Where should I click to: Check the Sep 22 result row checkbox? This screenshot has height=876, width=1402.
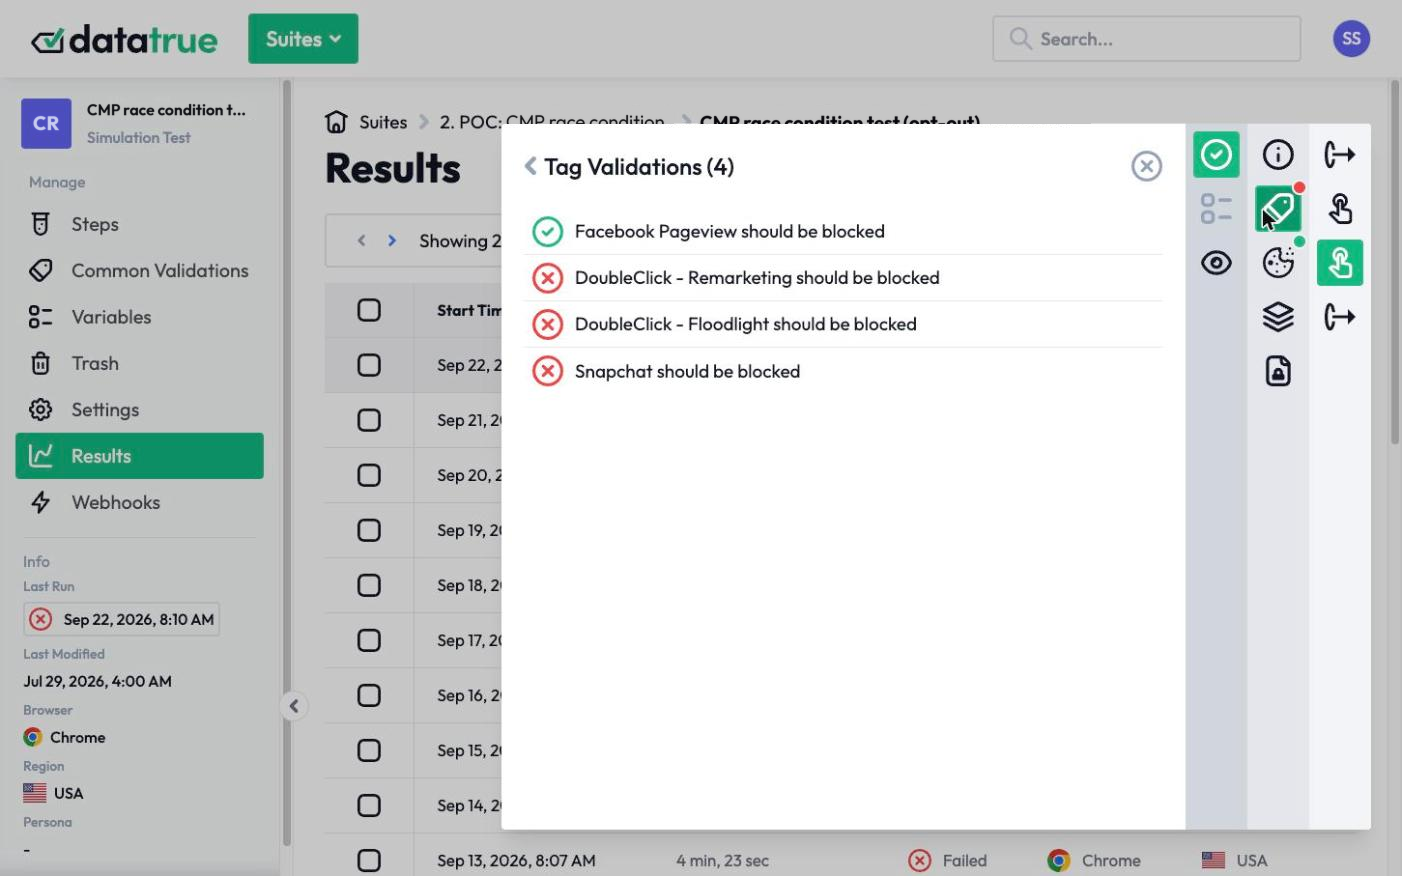click(369, 365)
